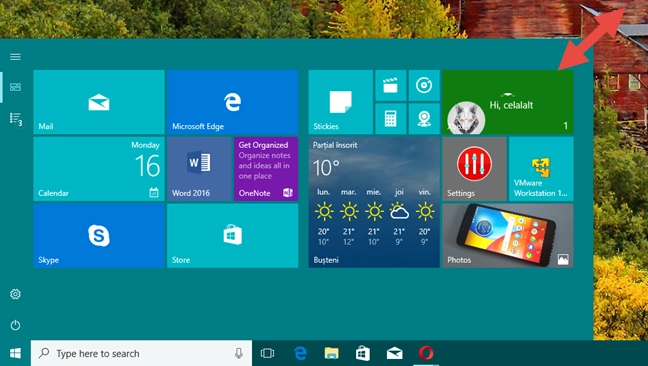
Task: Open File Explorer from the taskbar
Action: [331, 353]
